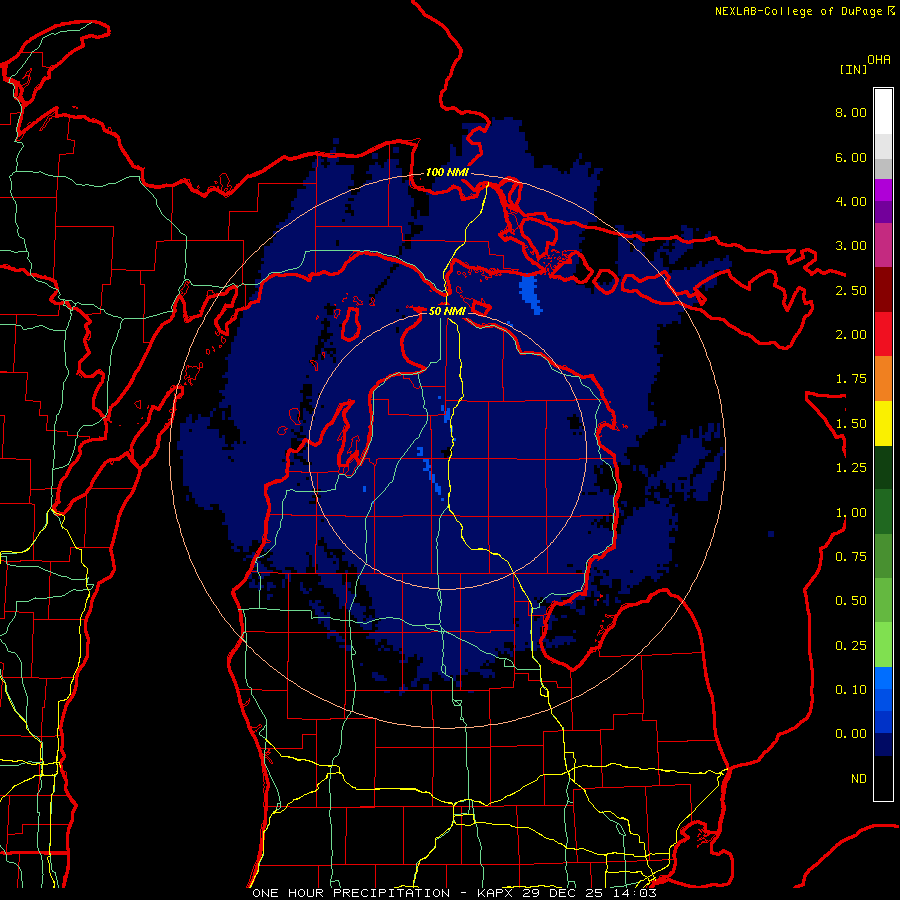This screenshot has height=900, width=900.
Task: Click the 8.00 legend value
Action: [851, 112]
